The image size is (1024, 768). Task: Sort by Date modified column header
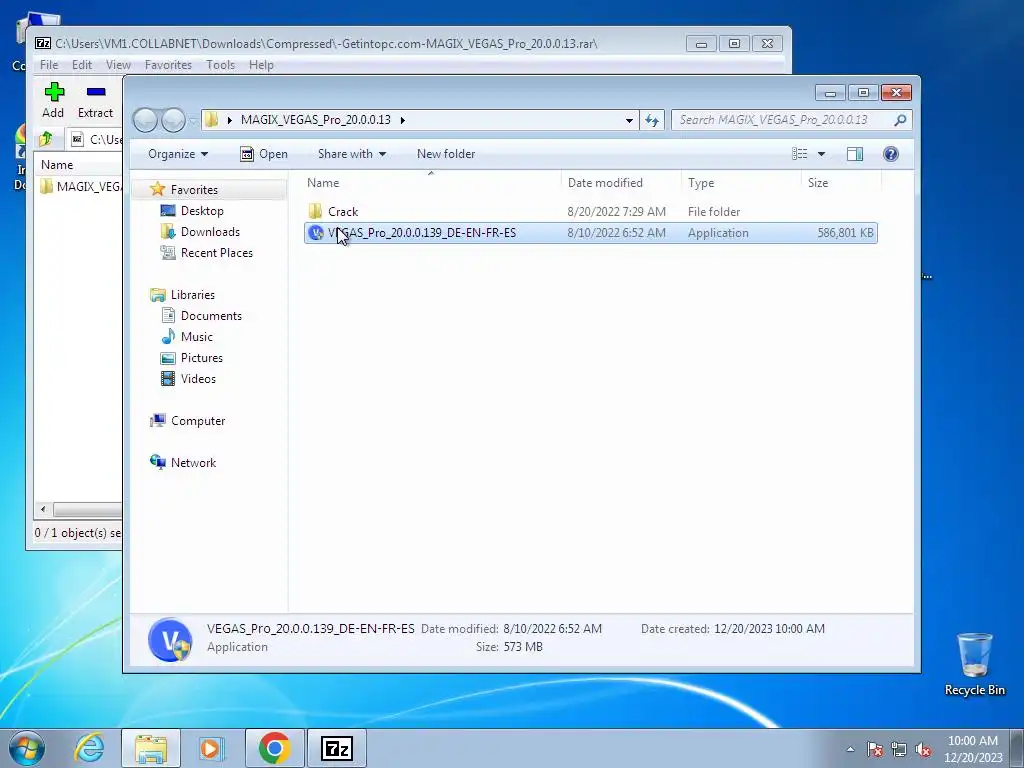tap(621, 183)
